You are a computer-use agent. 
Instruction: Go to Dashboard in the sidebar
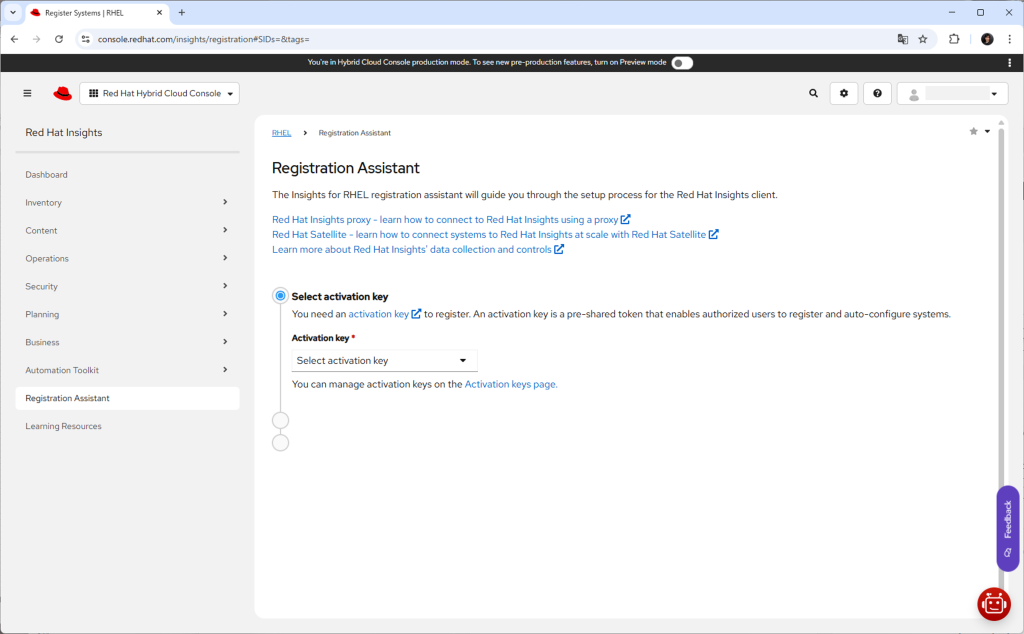click(x=47, y=174)
